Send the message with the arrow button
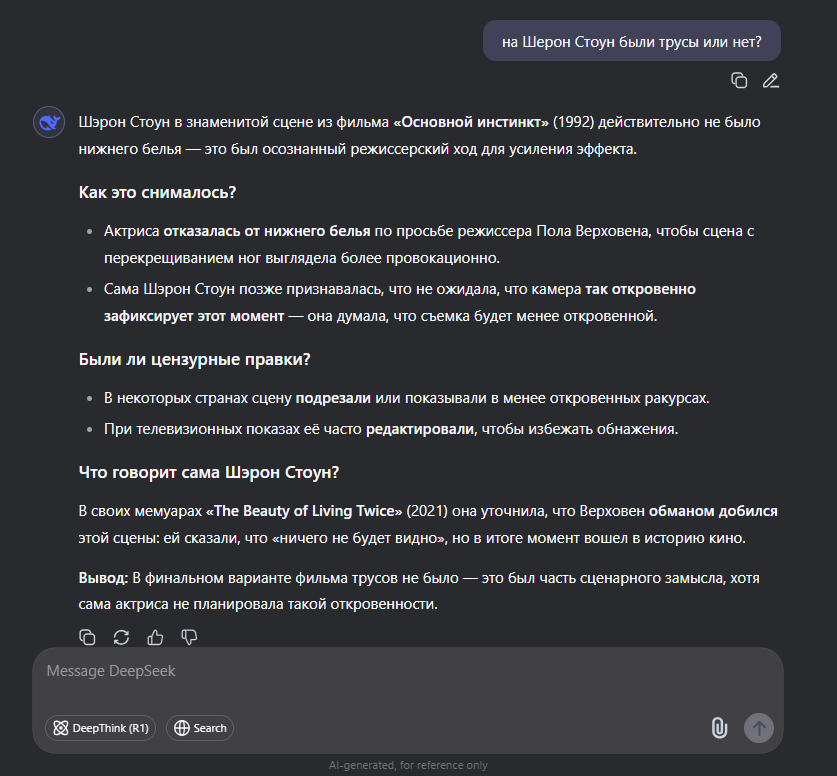The width and height of the screenshot is (837, 776). [759, 728]
